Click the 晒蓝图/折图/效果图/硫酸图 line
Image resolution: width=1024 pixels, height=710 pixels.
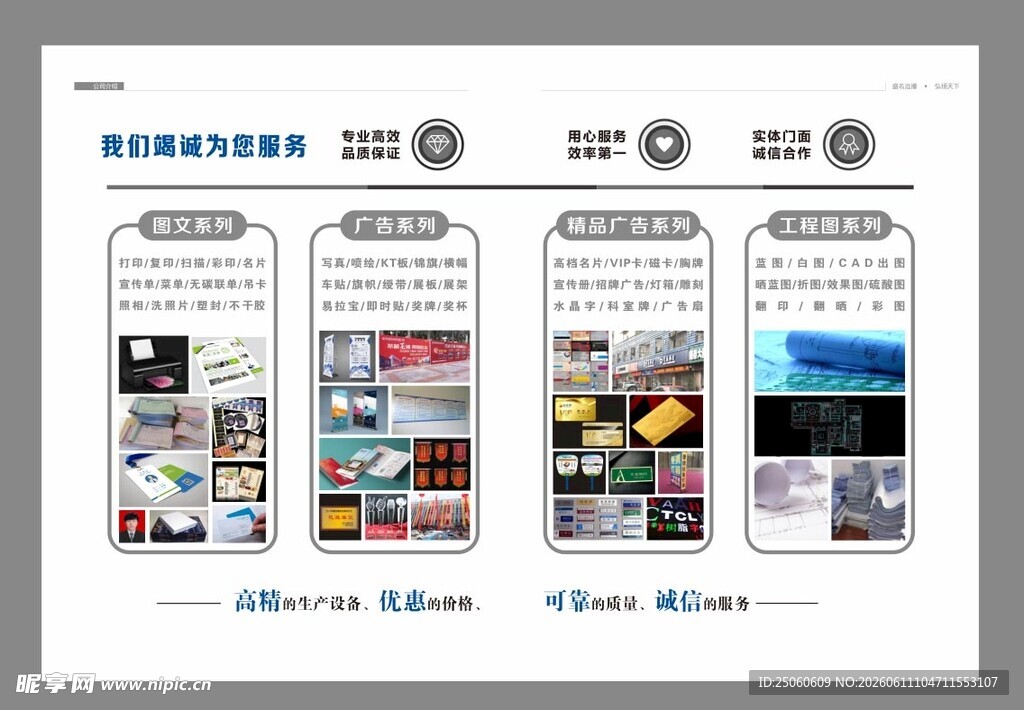coord(829,284)
